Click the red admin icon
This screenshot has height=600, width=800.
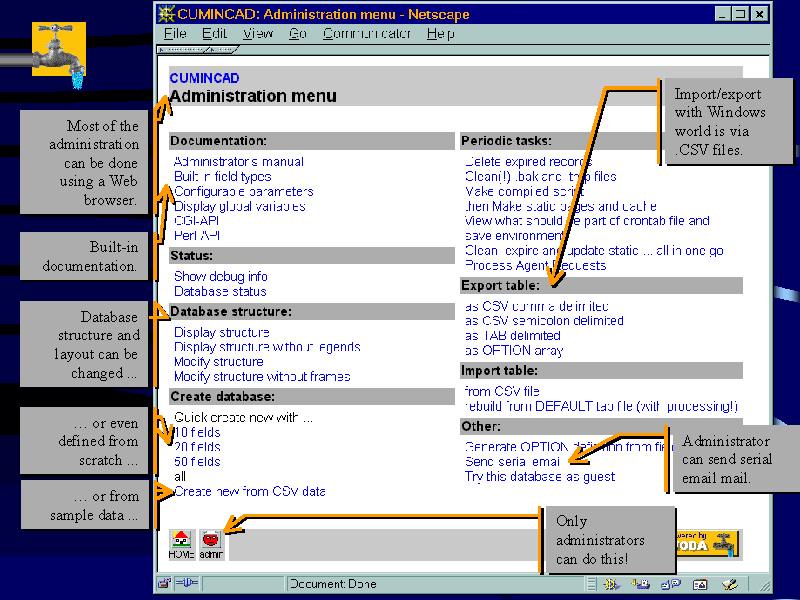click(x=211, y=543)
